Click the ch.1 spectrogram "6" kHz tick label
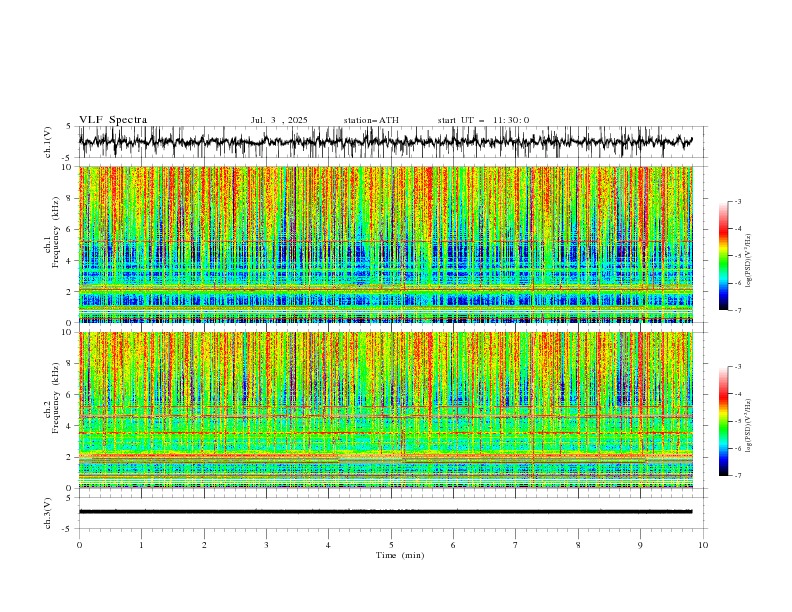792x612 pixels. (70, 229)
